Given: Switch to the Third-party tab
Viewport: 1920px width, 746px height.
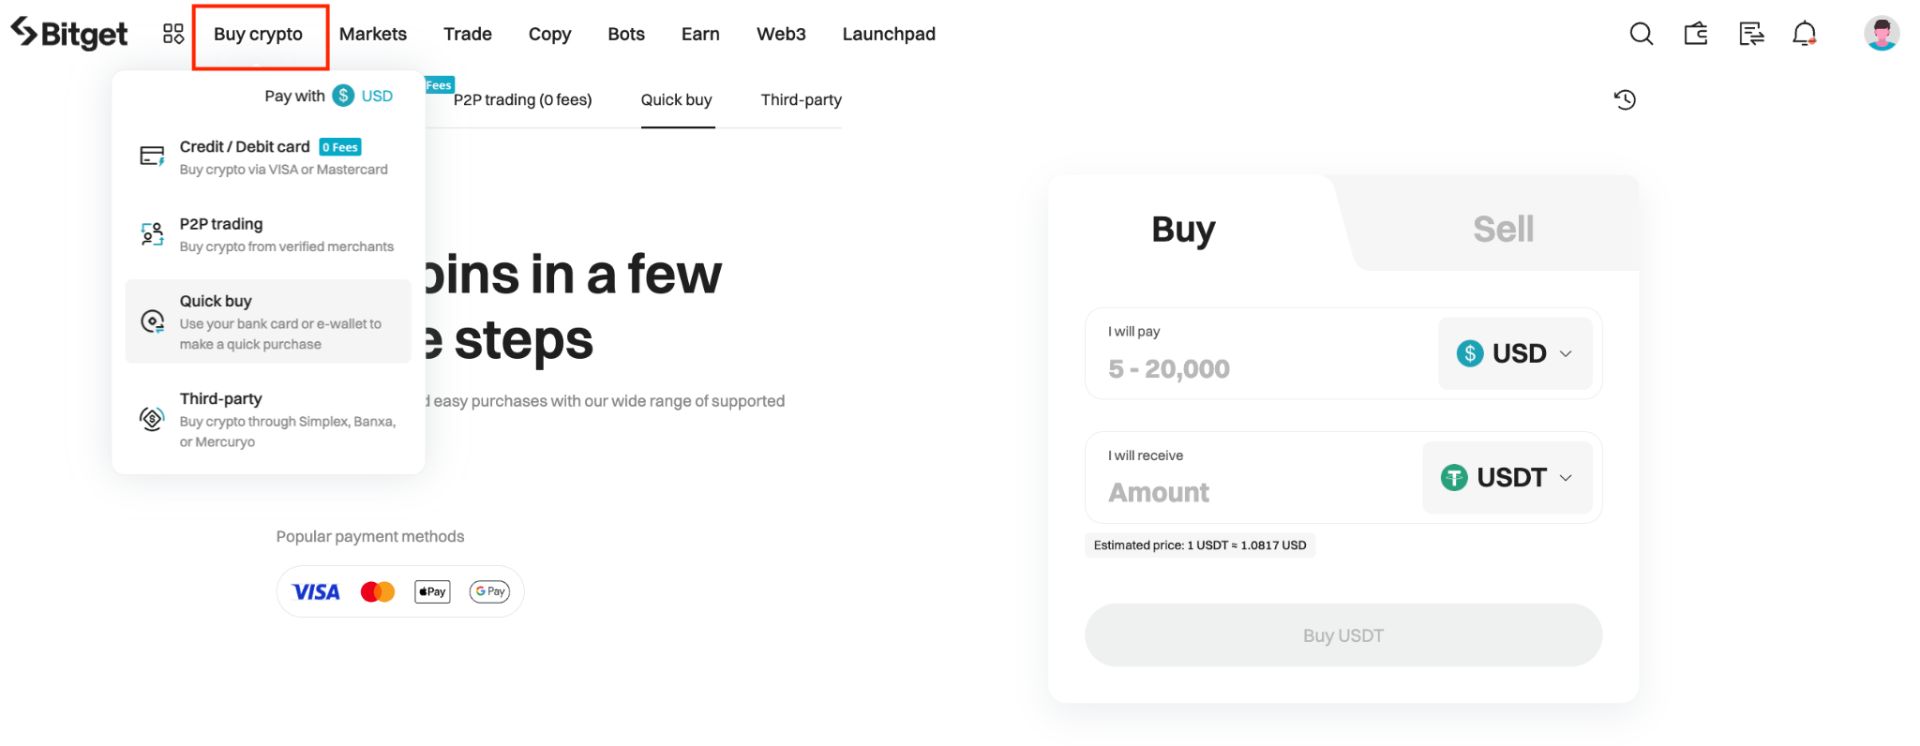Looking at the screenshot, I should [x=801, y=100].
